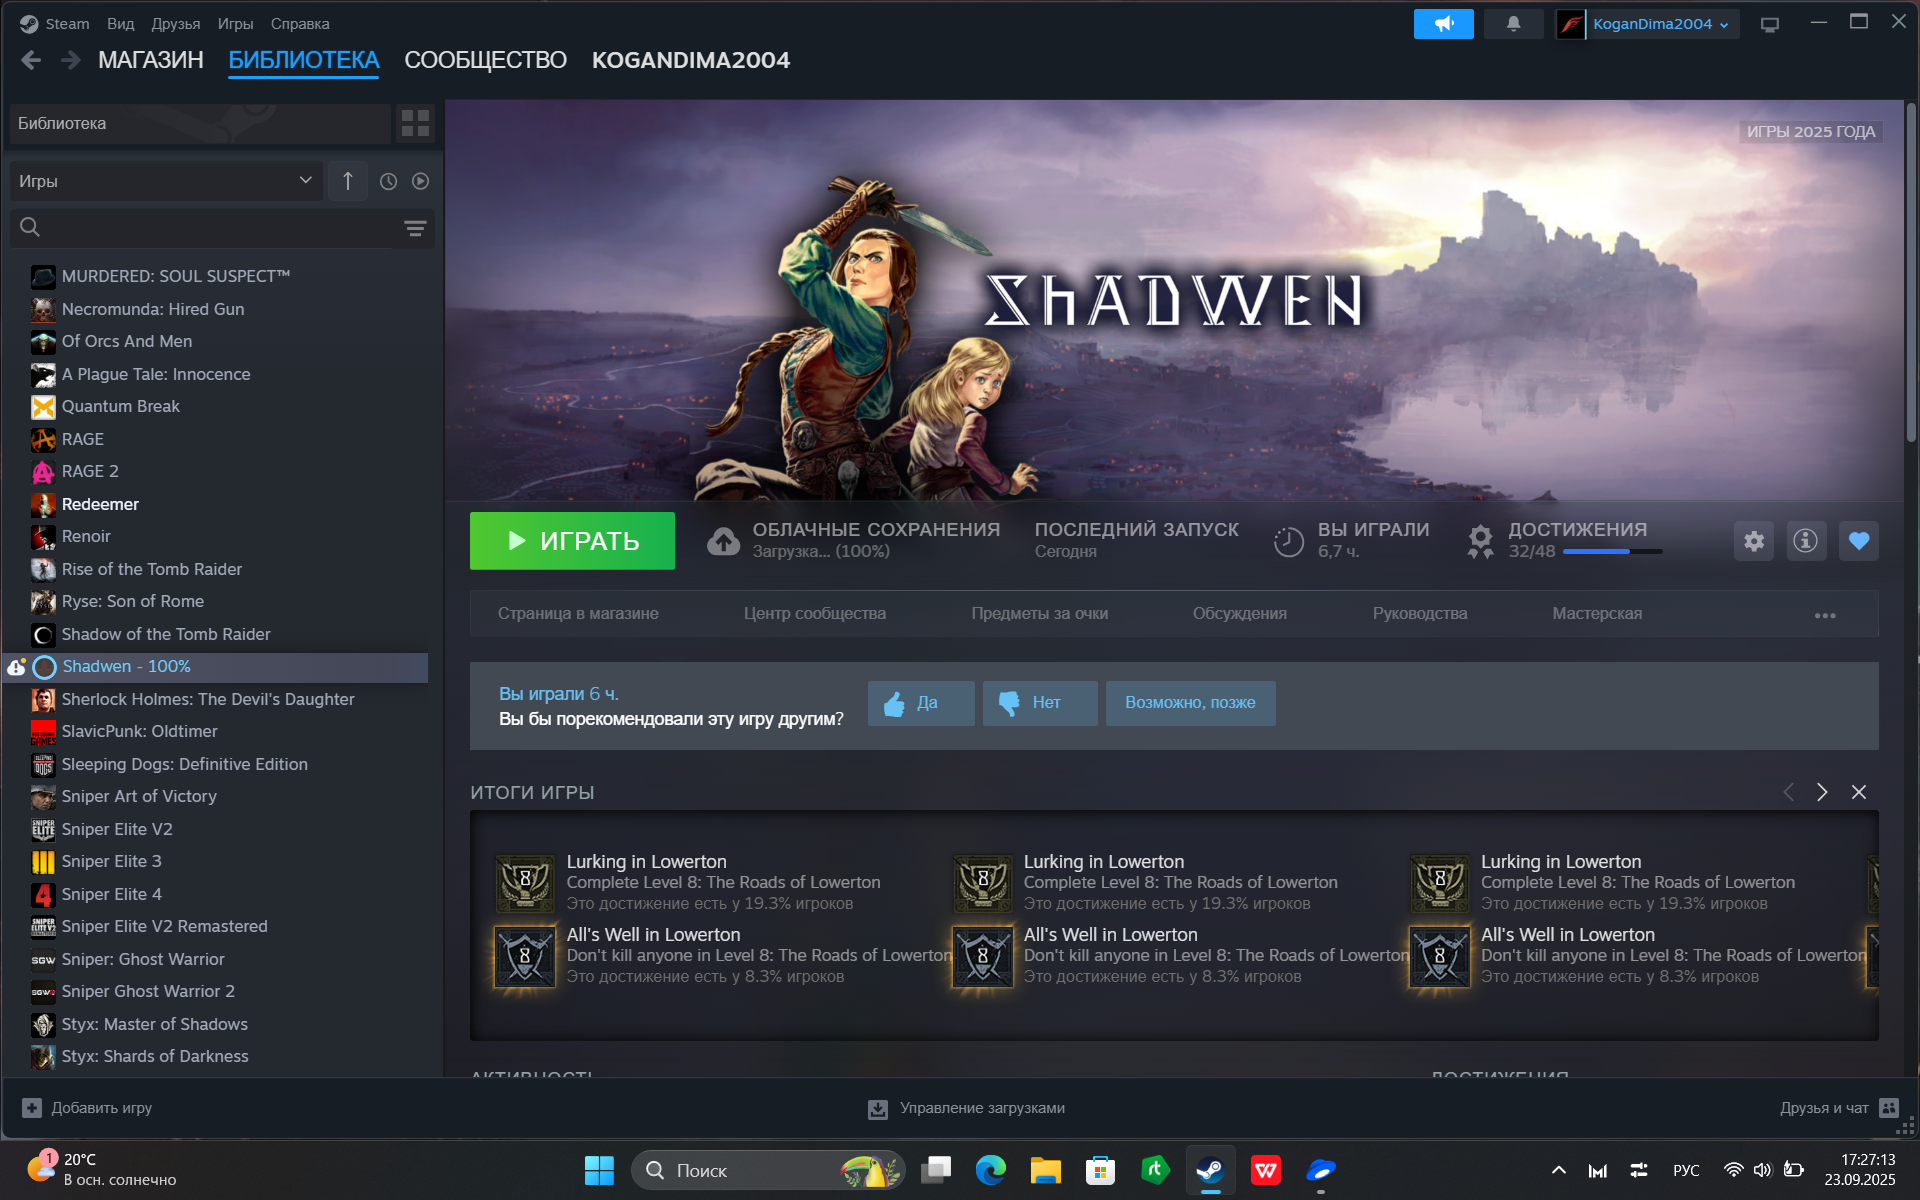Go to МАГАЗИН tab
1920x1200 pixels.
coord(151,60)
